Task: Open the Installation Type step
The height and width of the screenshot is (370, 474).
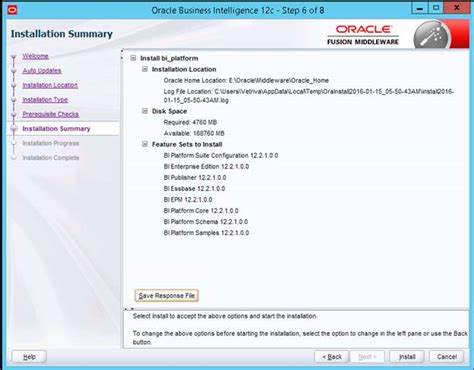Action: [x=45, y=100]
